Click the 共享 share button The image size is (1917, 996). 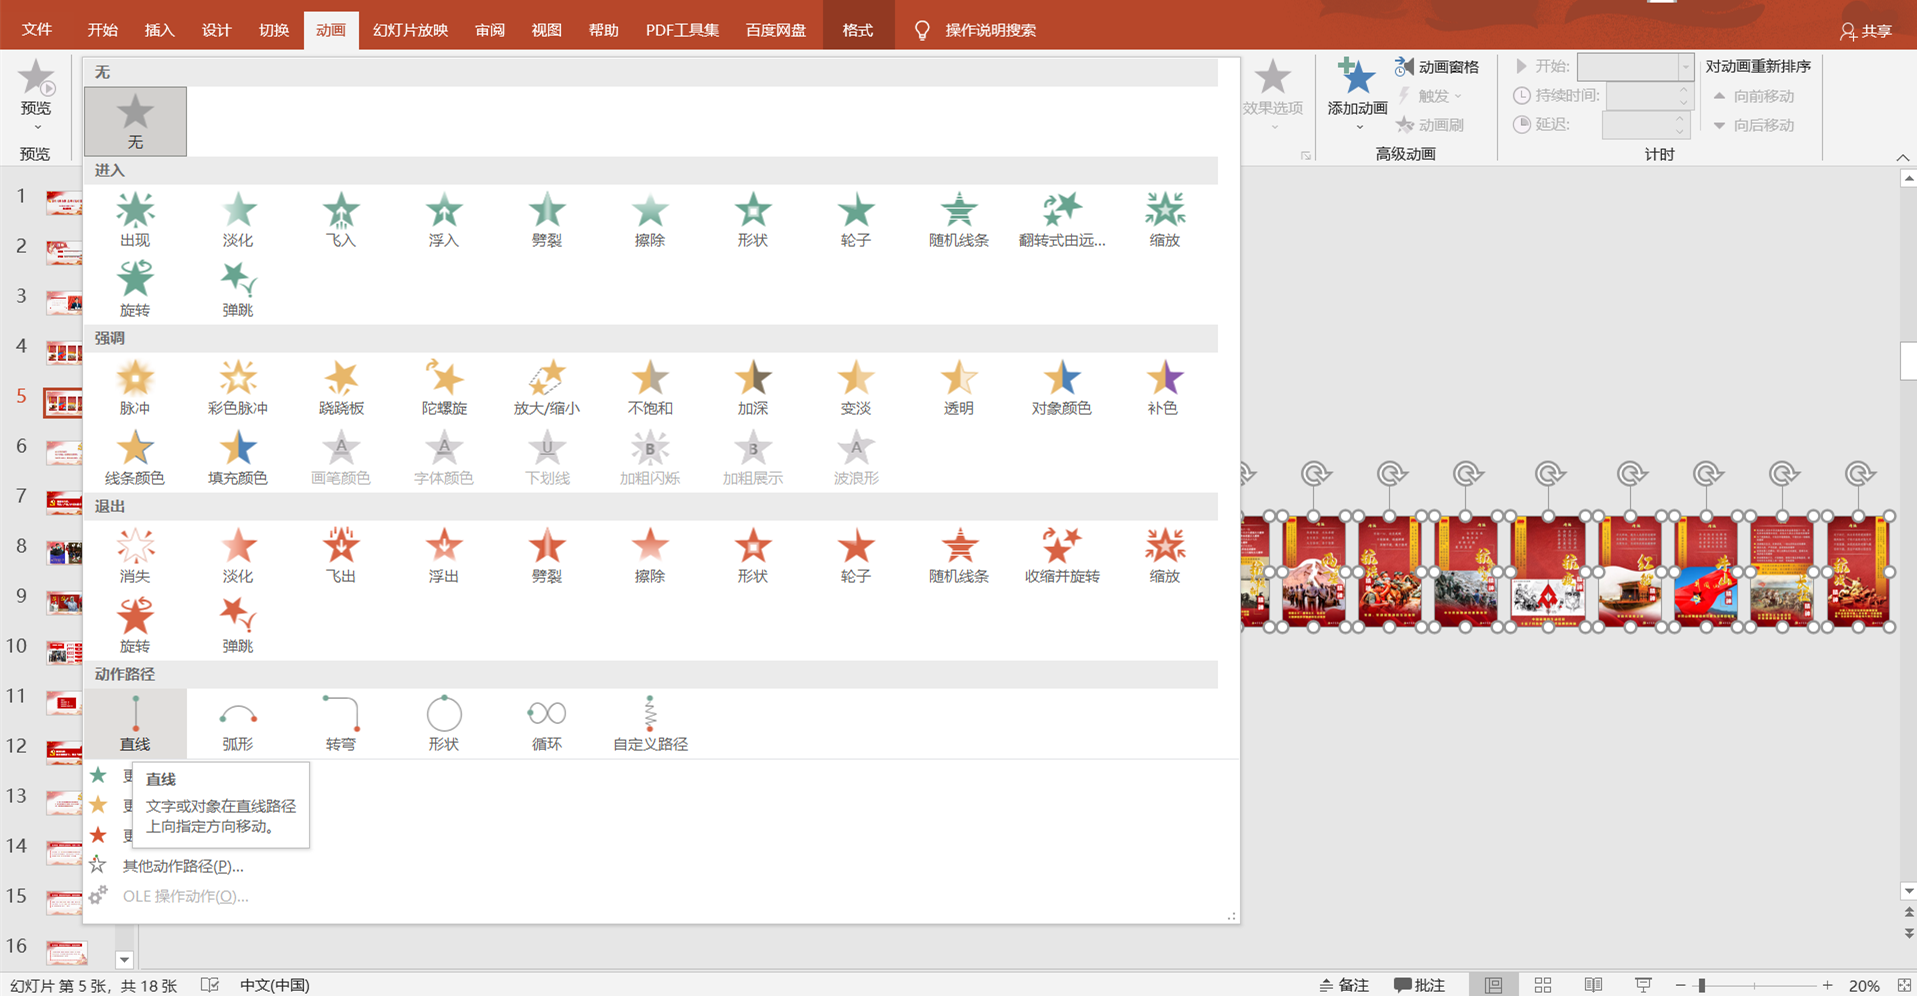pyautogui.click(x=1865, y=31)
